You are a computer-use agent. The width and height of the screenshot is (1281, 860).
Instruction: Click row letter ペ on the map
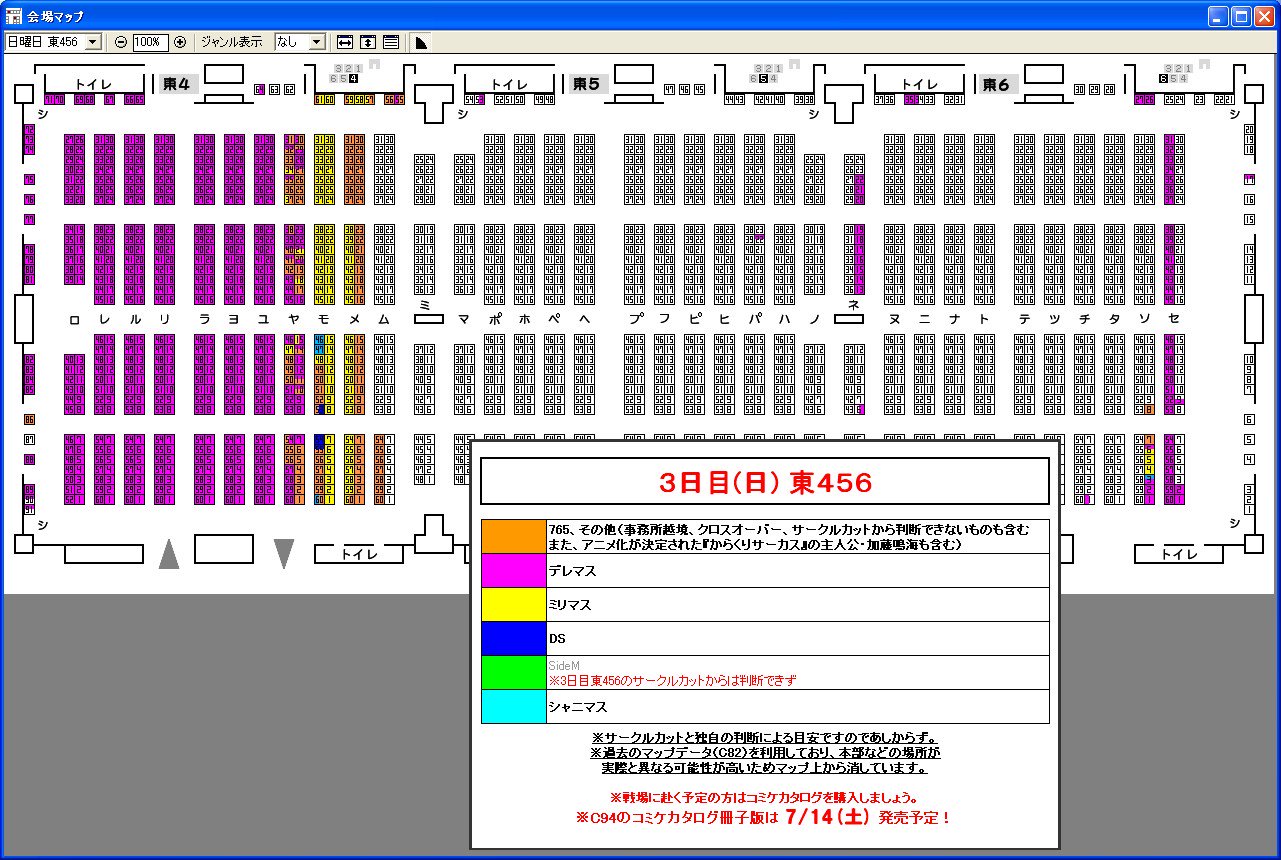(555, 319)
